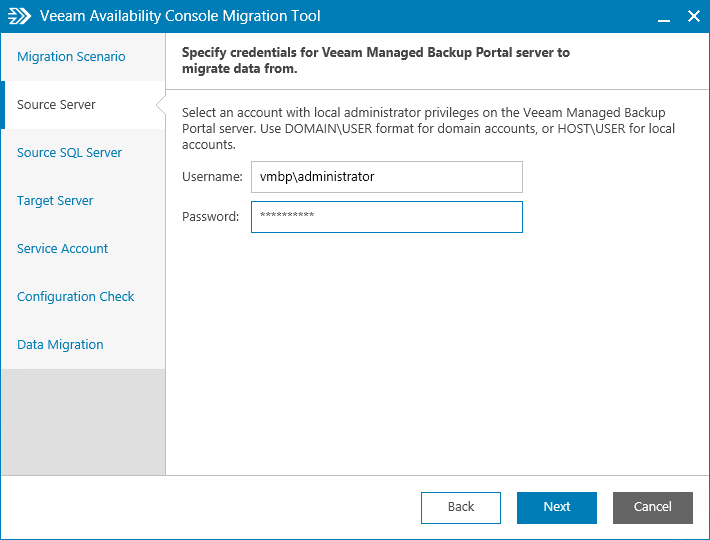This screenshot has height=540, width=710.
Task: Select the Data Migration step
Action: (60, 345)
